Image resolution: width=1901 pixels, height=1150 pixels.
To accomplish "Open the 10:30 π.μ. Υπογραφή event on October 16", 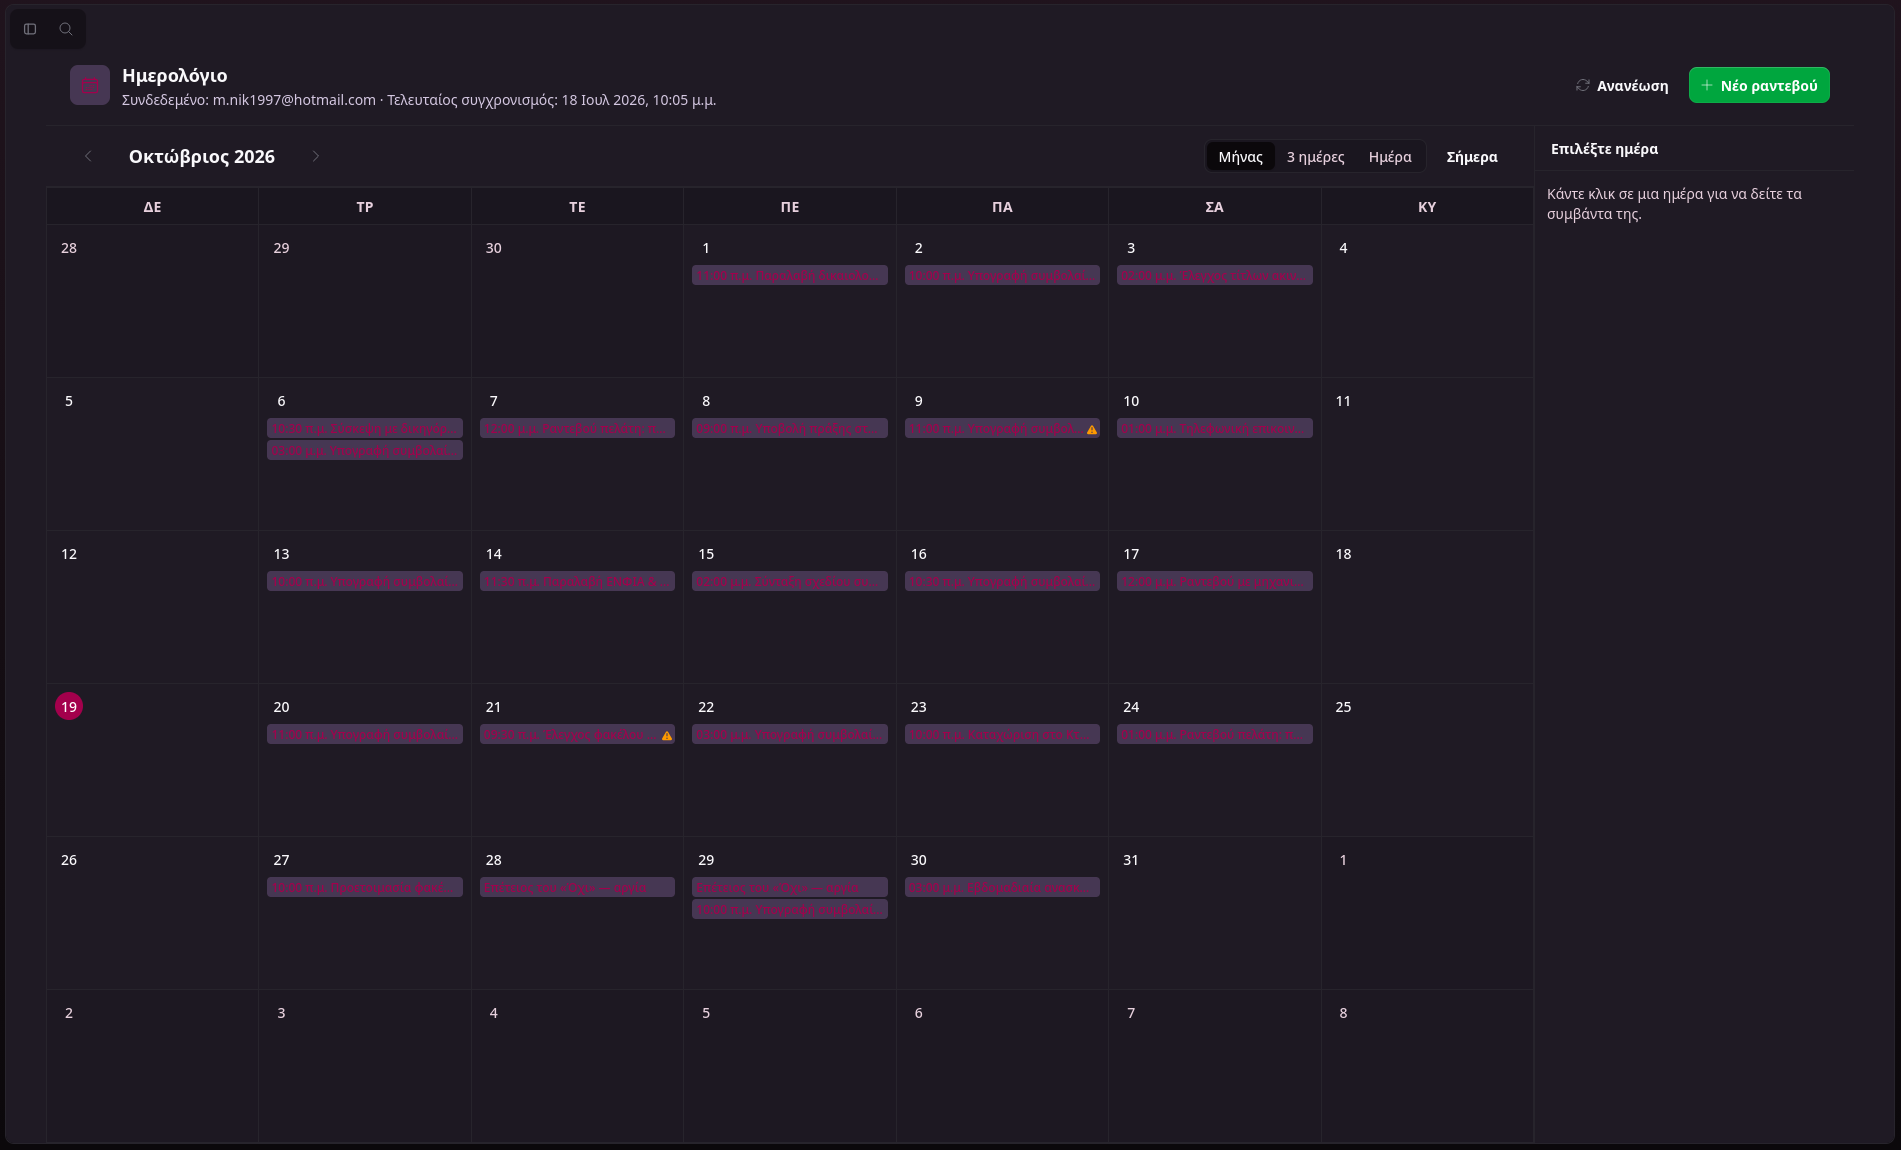I will pyautogui.click(x=1002, y=581).
